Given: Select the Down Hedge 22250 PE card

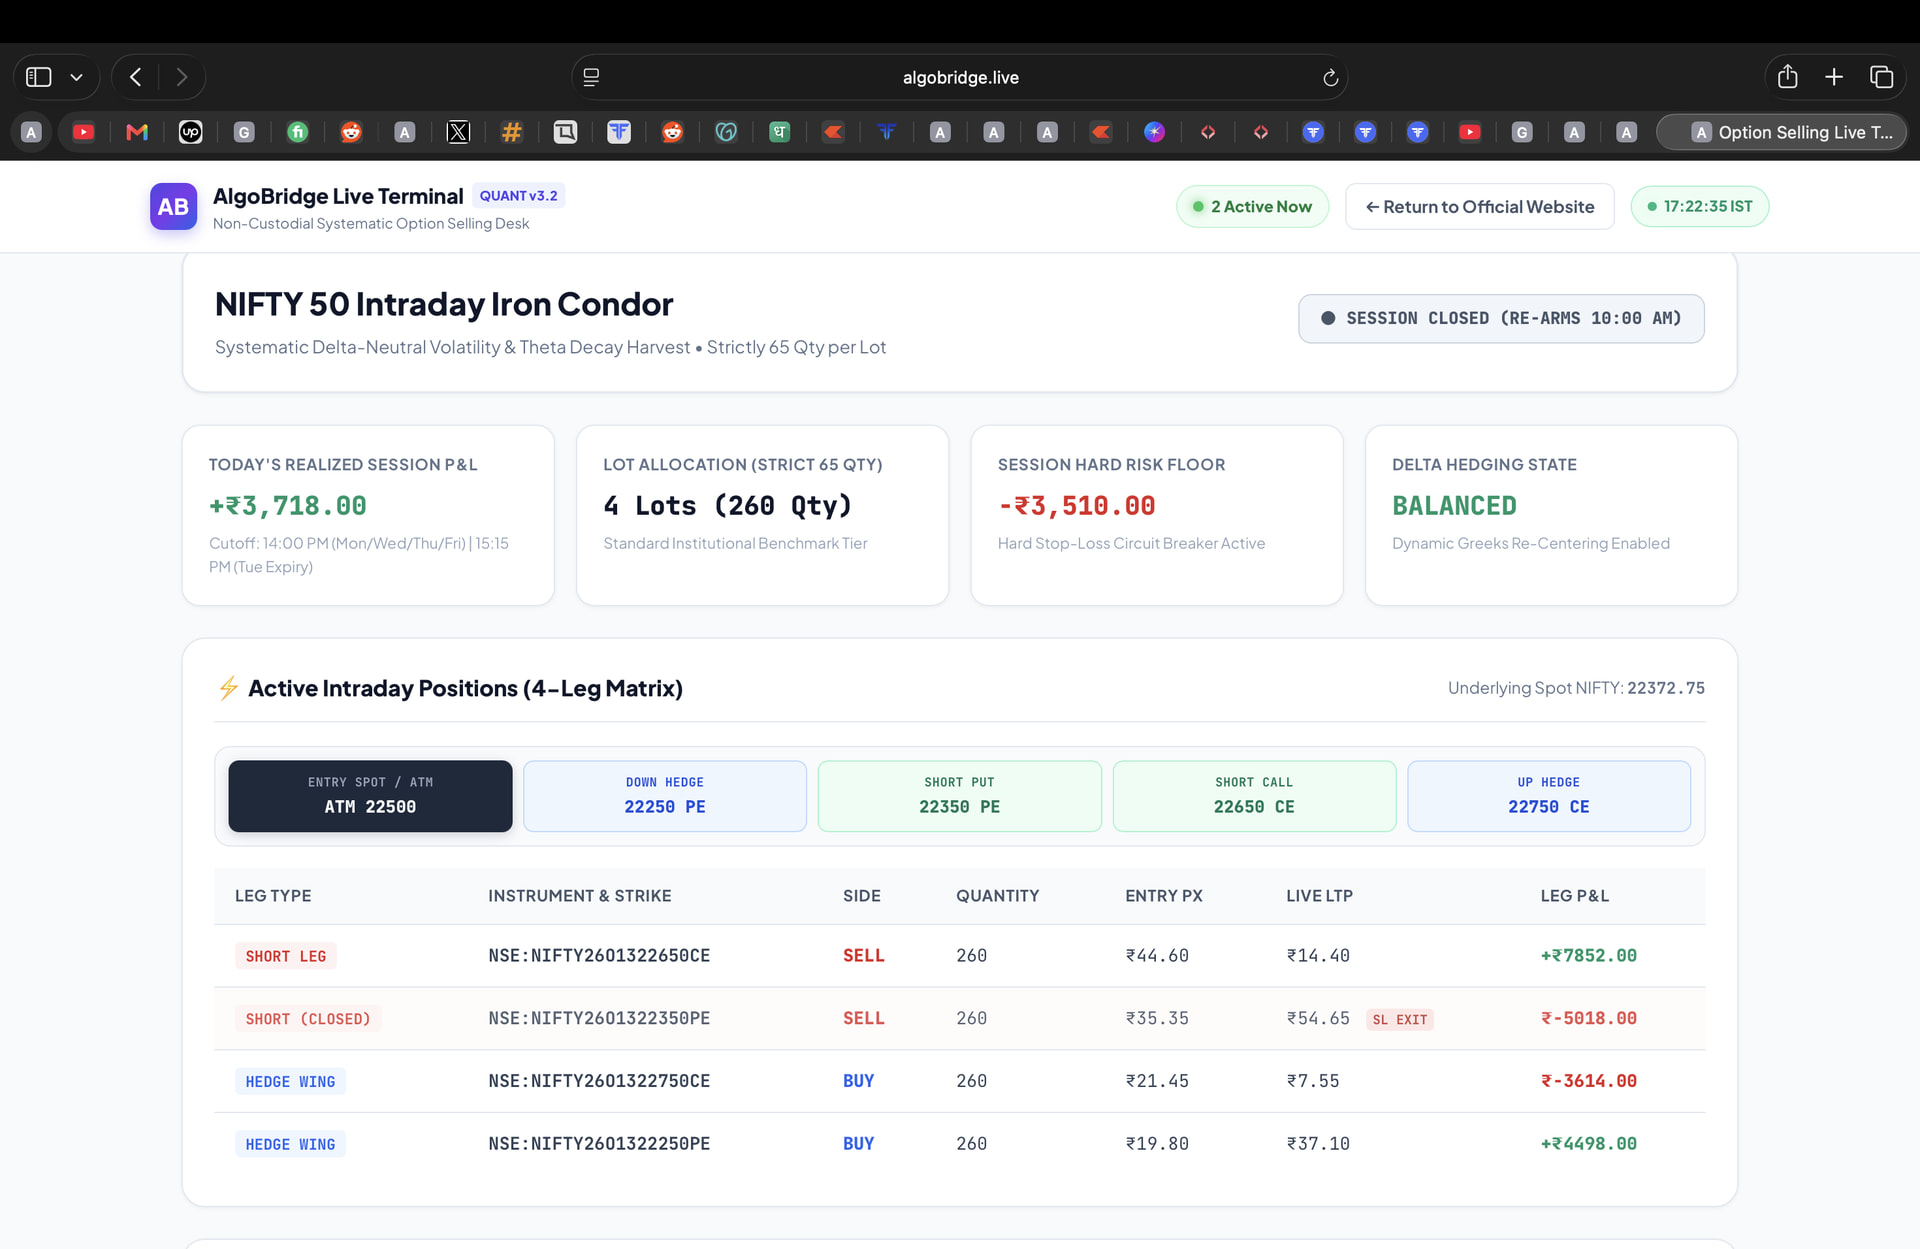Looking at the screenshot, I should coord(665,796).
